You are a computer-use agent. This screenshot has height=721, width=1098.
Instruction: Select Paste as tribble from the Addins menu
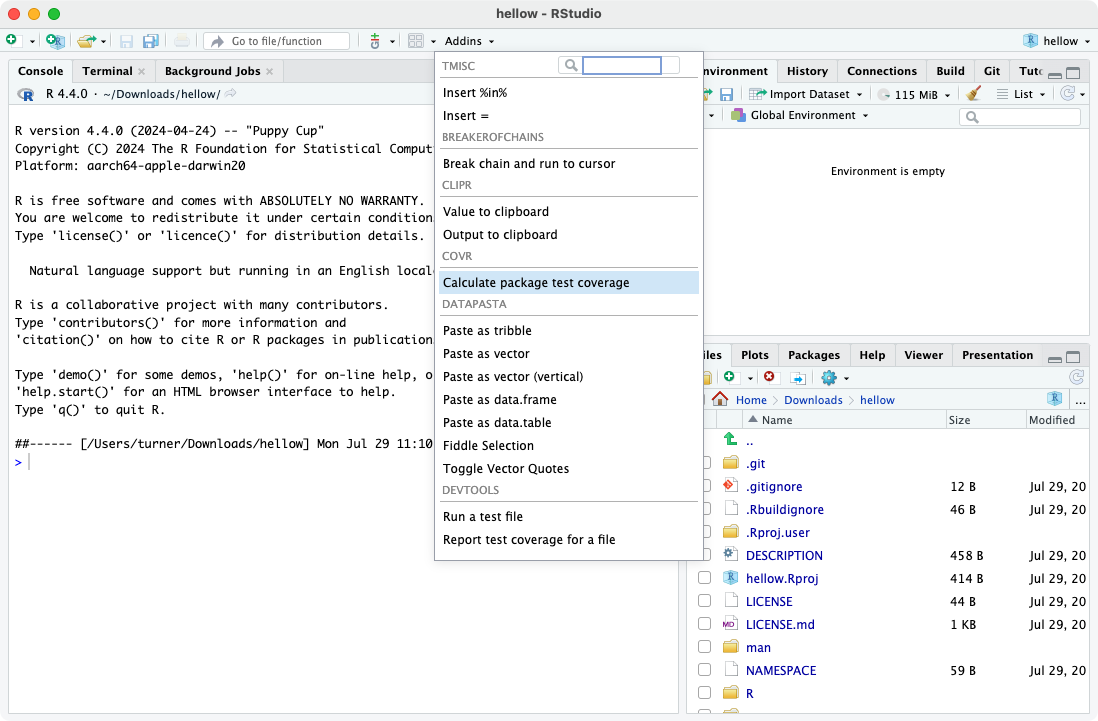(487, 330)
